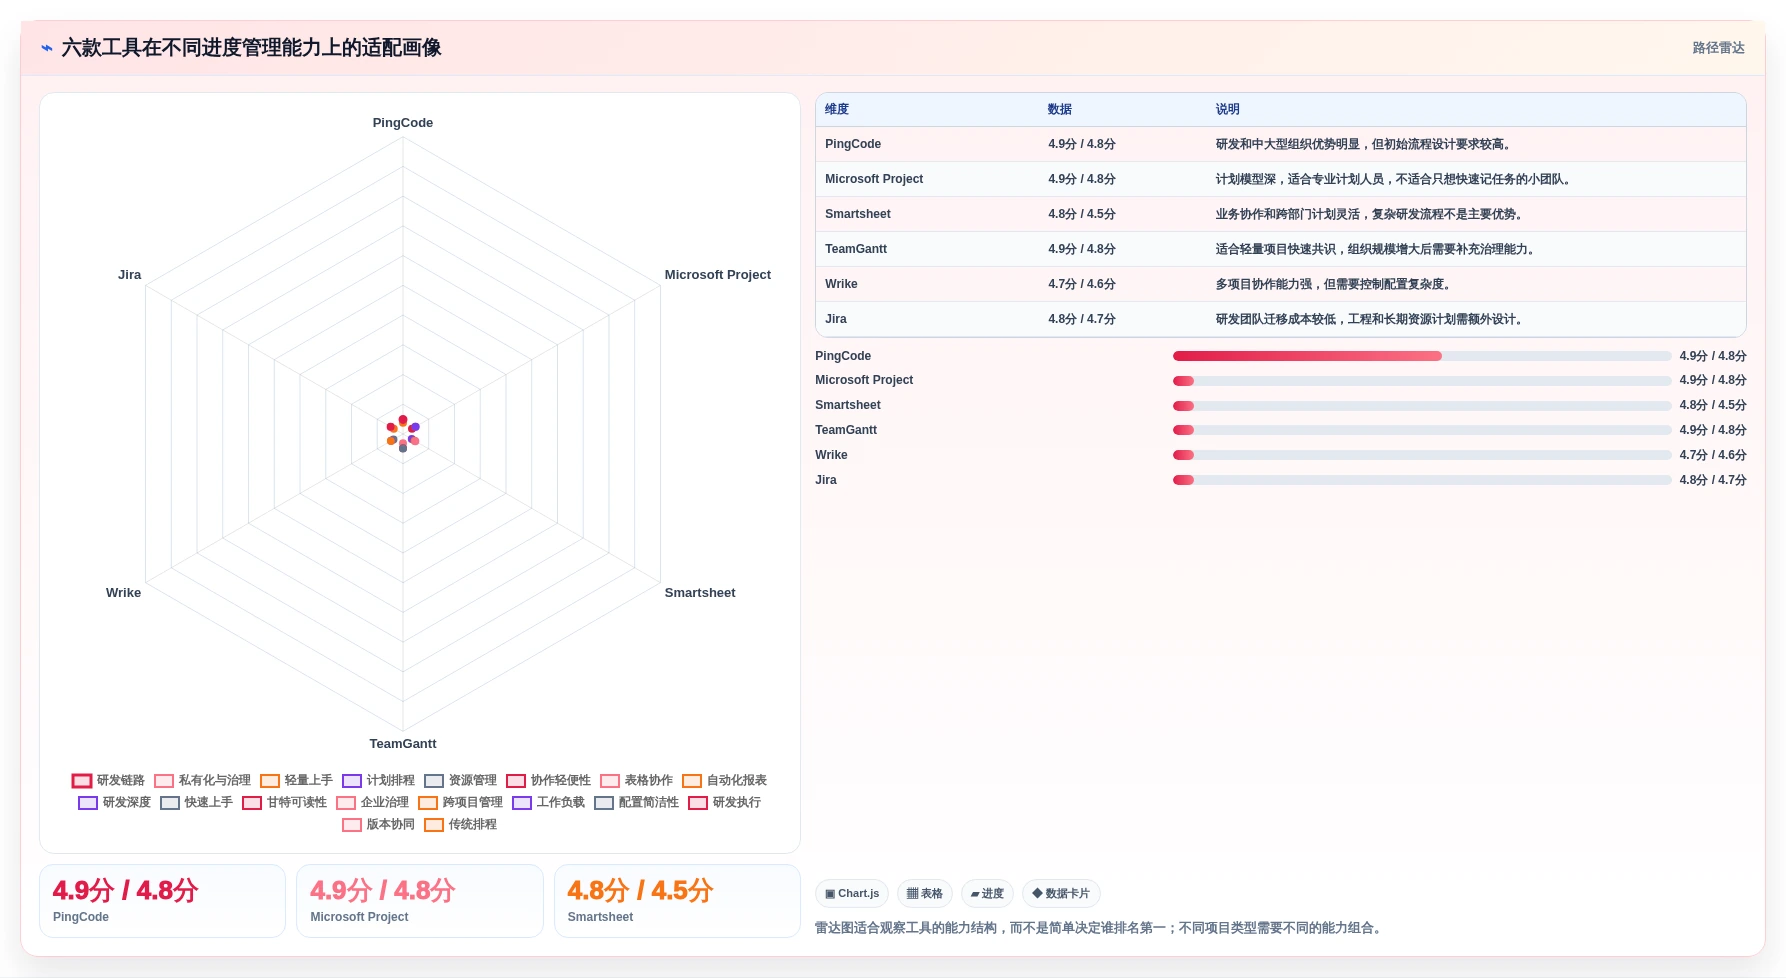This screenshot has width=1786, height=978.
Task: Select the TeamGantt table row name
Action: click(x=856, y=249)
